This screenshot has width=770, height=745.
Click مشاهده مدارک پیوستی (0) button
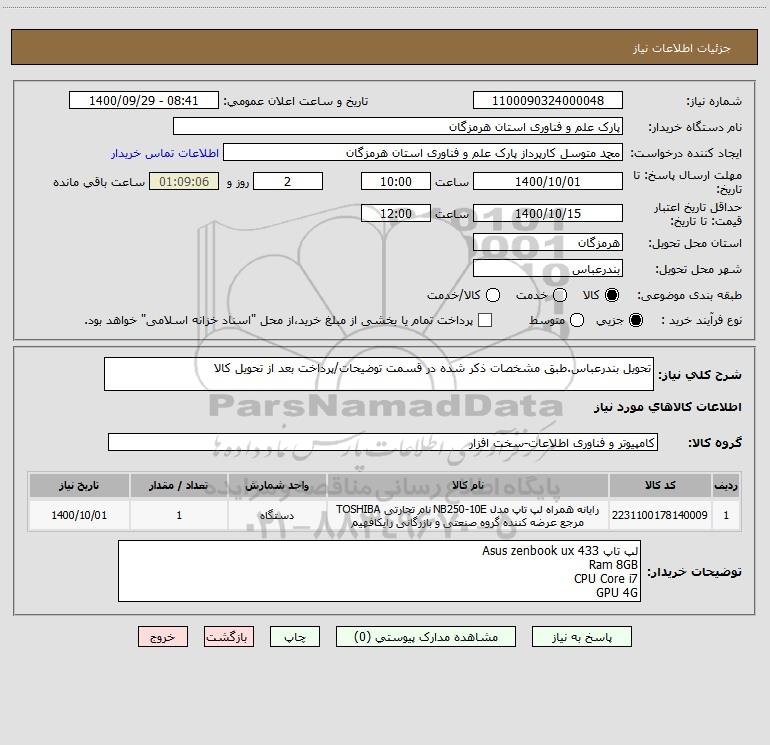pos(426,637)
